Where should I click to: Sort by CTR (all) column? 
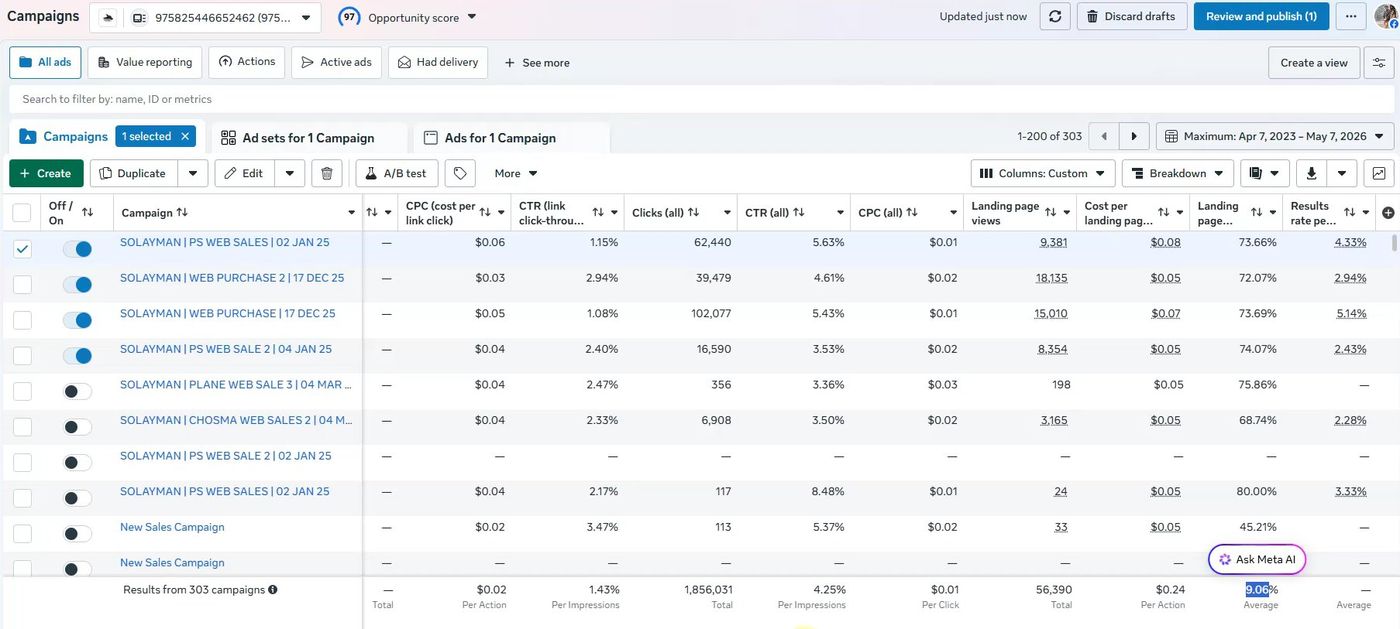tap(798, 212)
